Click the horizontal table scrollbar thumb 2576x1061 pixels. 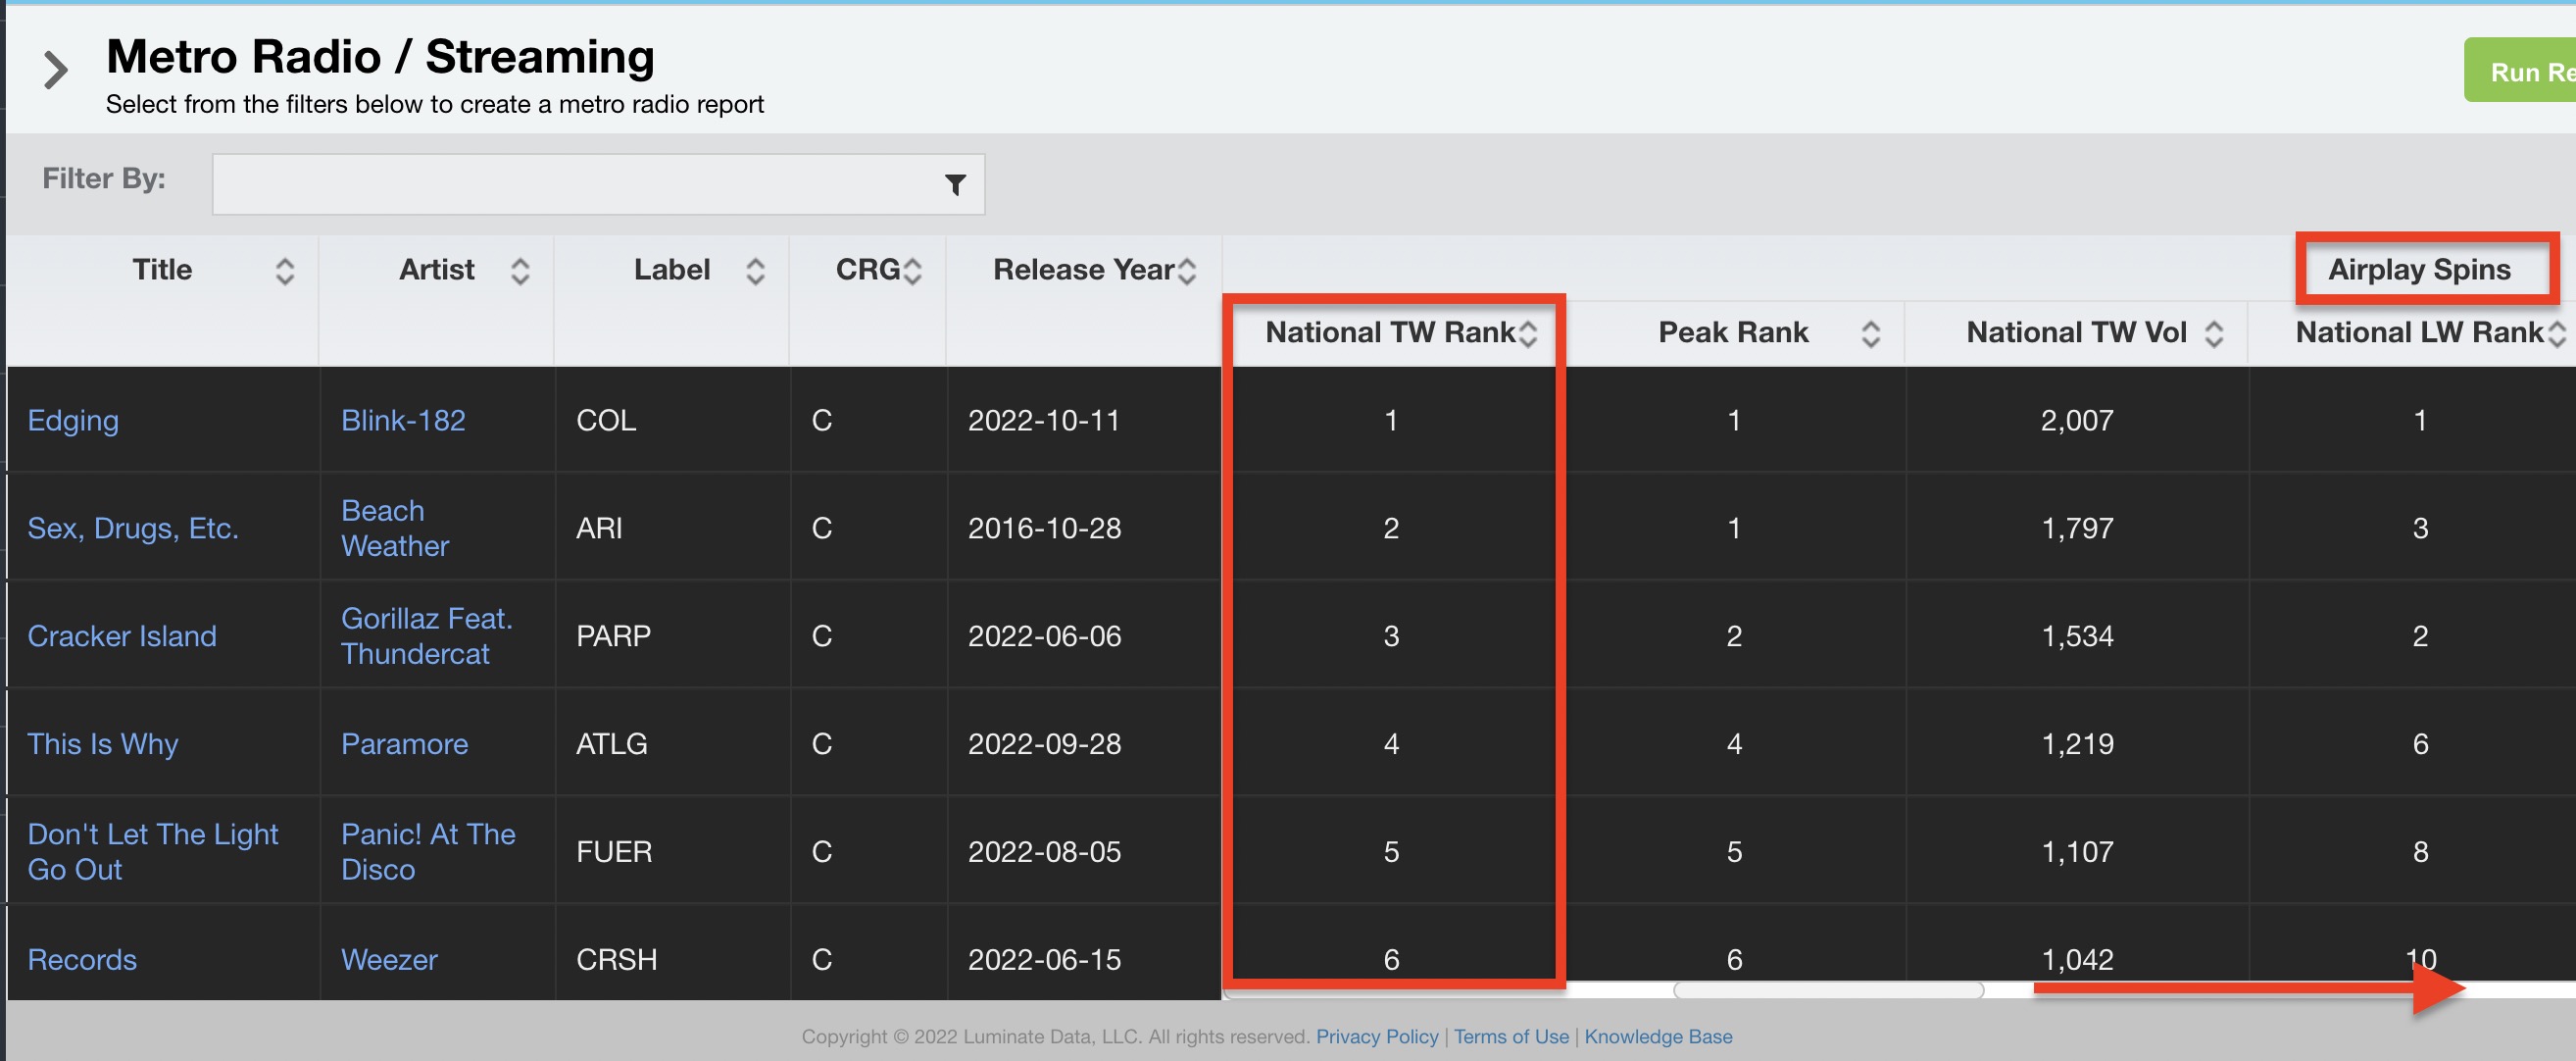(x=1828, y=990)
